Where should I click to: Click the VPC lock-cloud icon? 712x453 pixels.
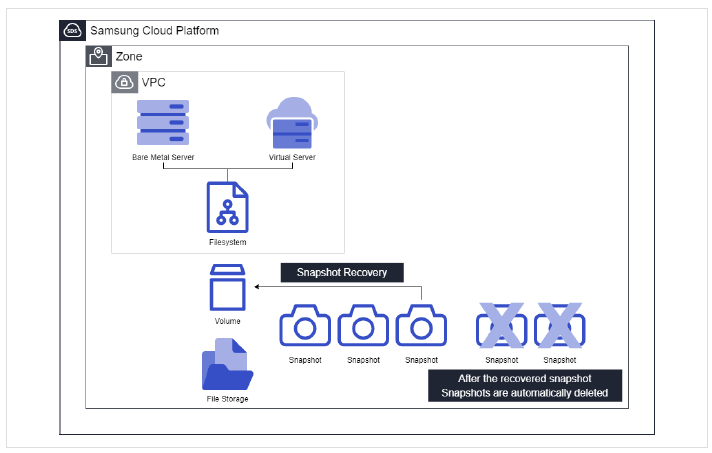tap(124, 82)
